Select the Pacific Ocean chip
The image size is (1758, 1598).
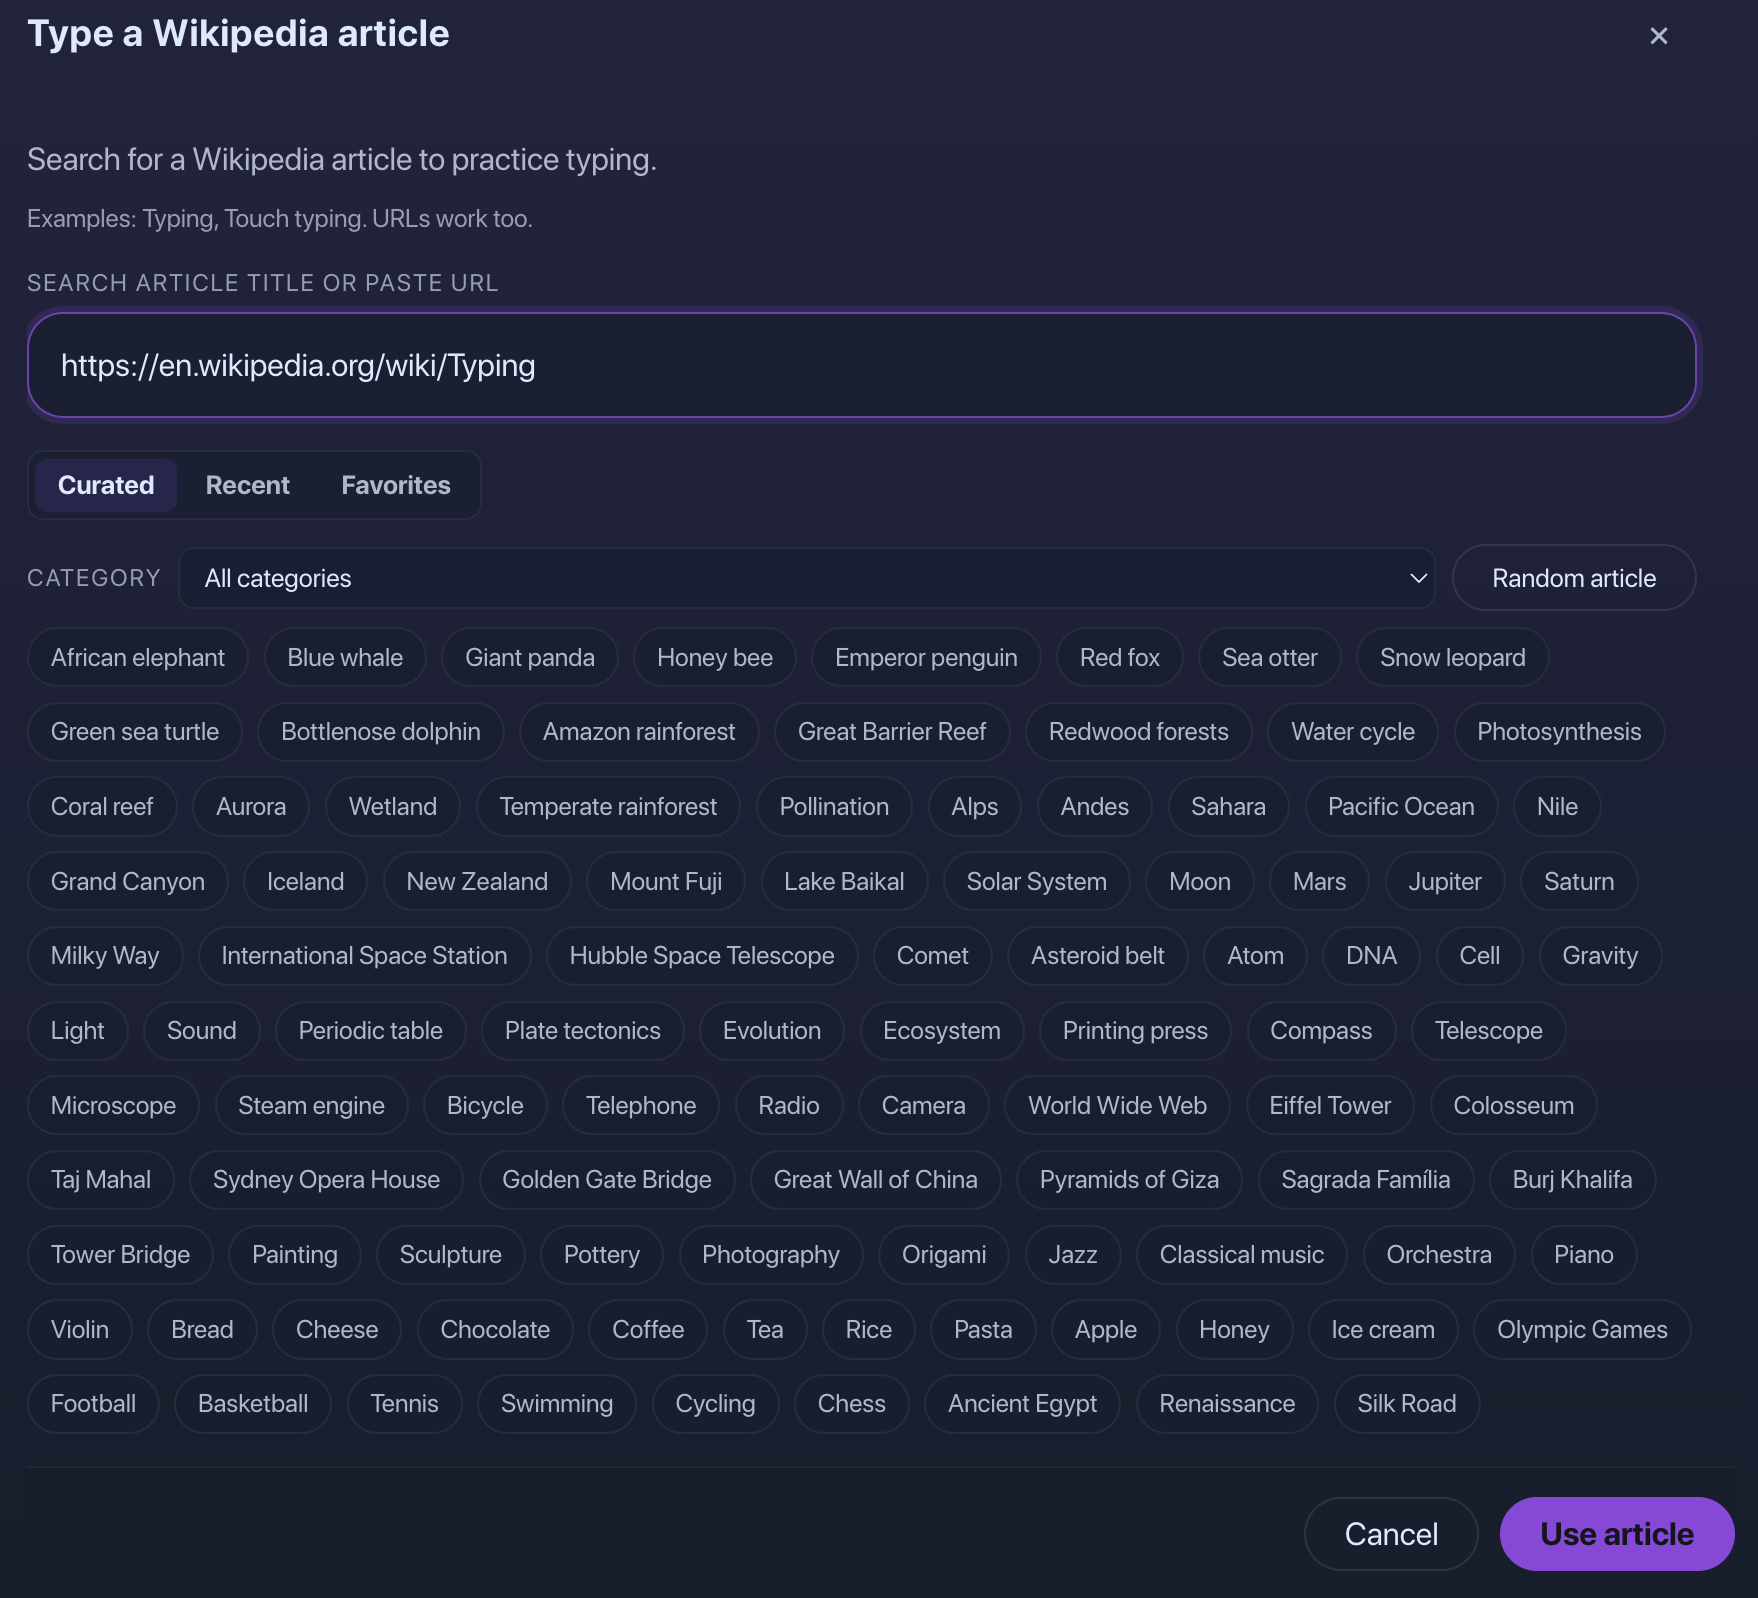[x=1401, y=806]
